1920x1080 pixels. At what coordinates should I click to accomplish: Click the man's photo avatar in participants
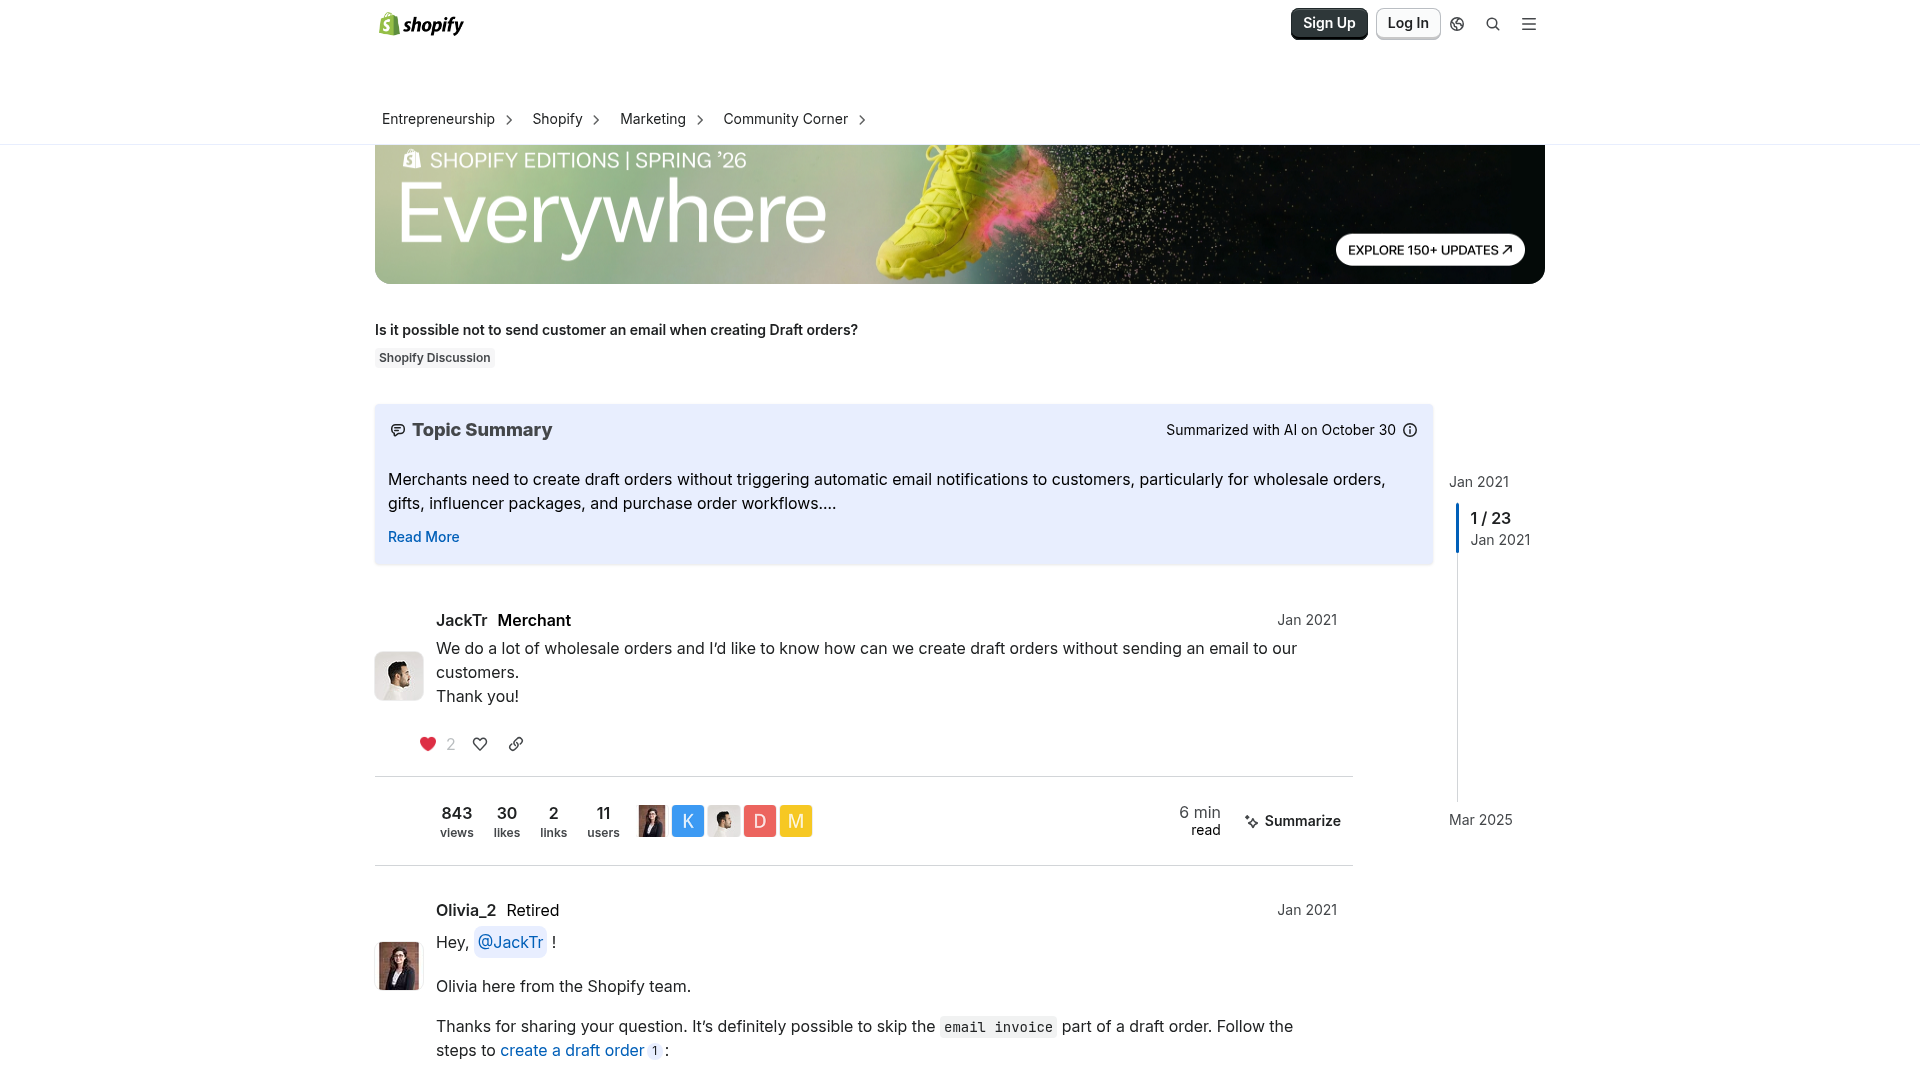724,821
